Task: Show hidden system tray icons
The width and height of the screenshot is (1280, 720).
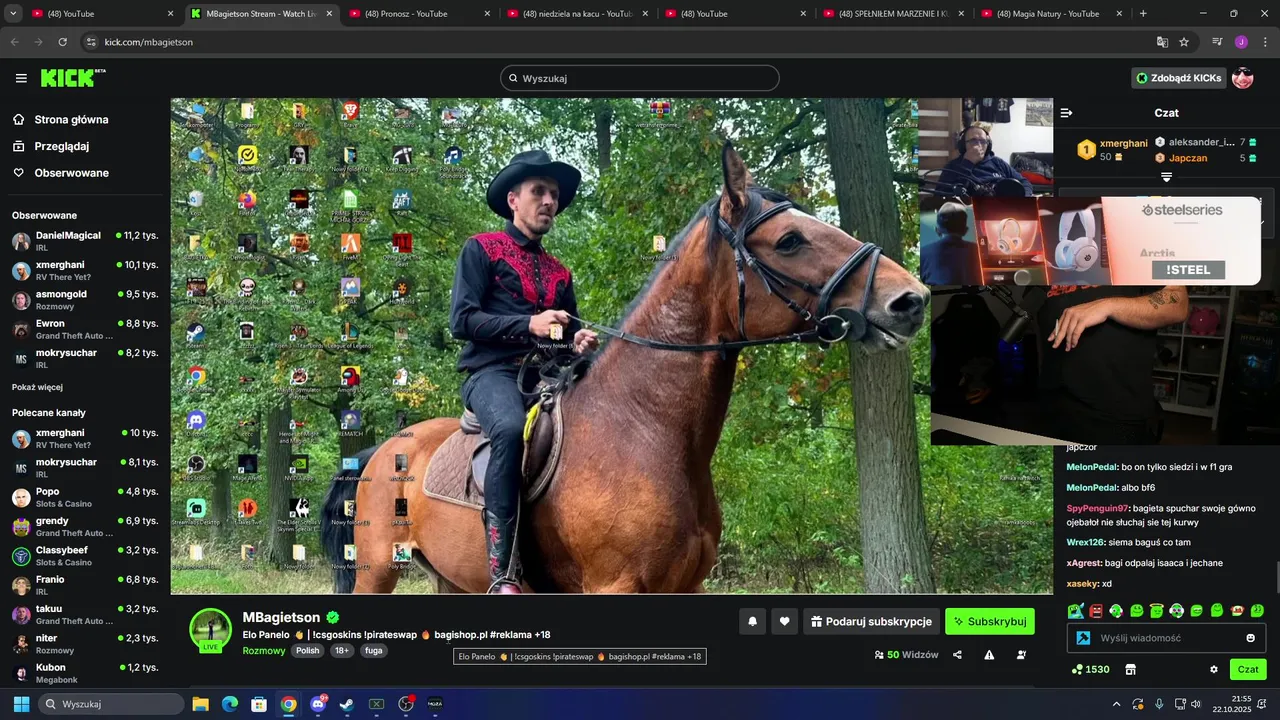Action: click(x=1117, y=704)
